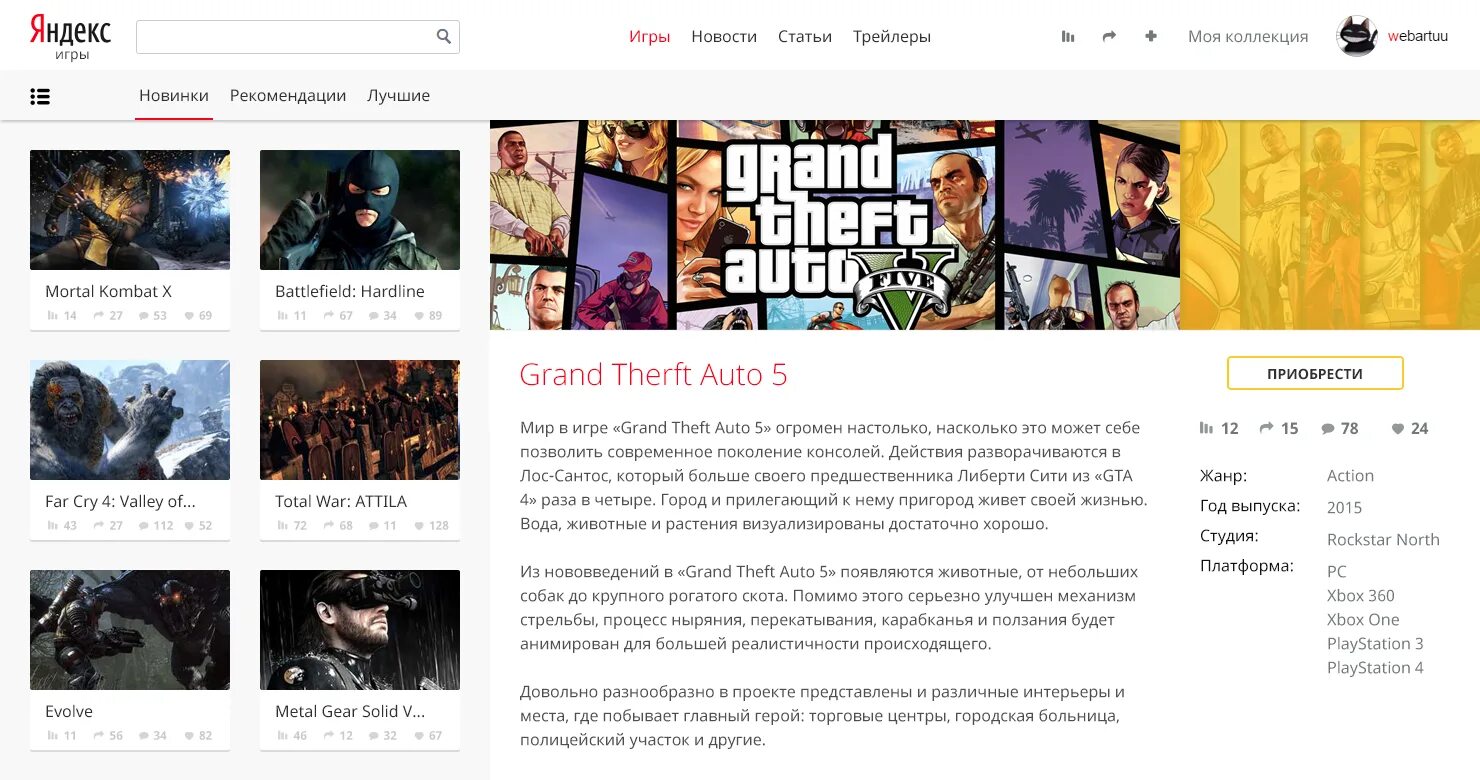This screenshot has width=1480, height=780.
Task: Open the Трейлеры menu item
Action: click(892, 37)
